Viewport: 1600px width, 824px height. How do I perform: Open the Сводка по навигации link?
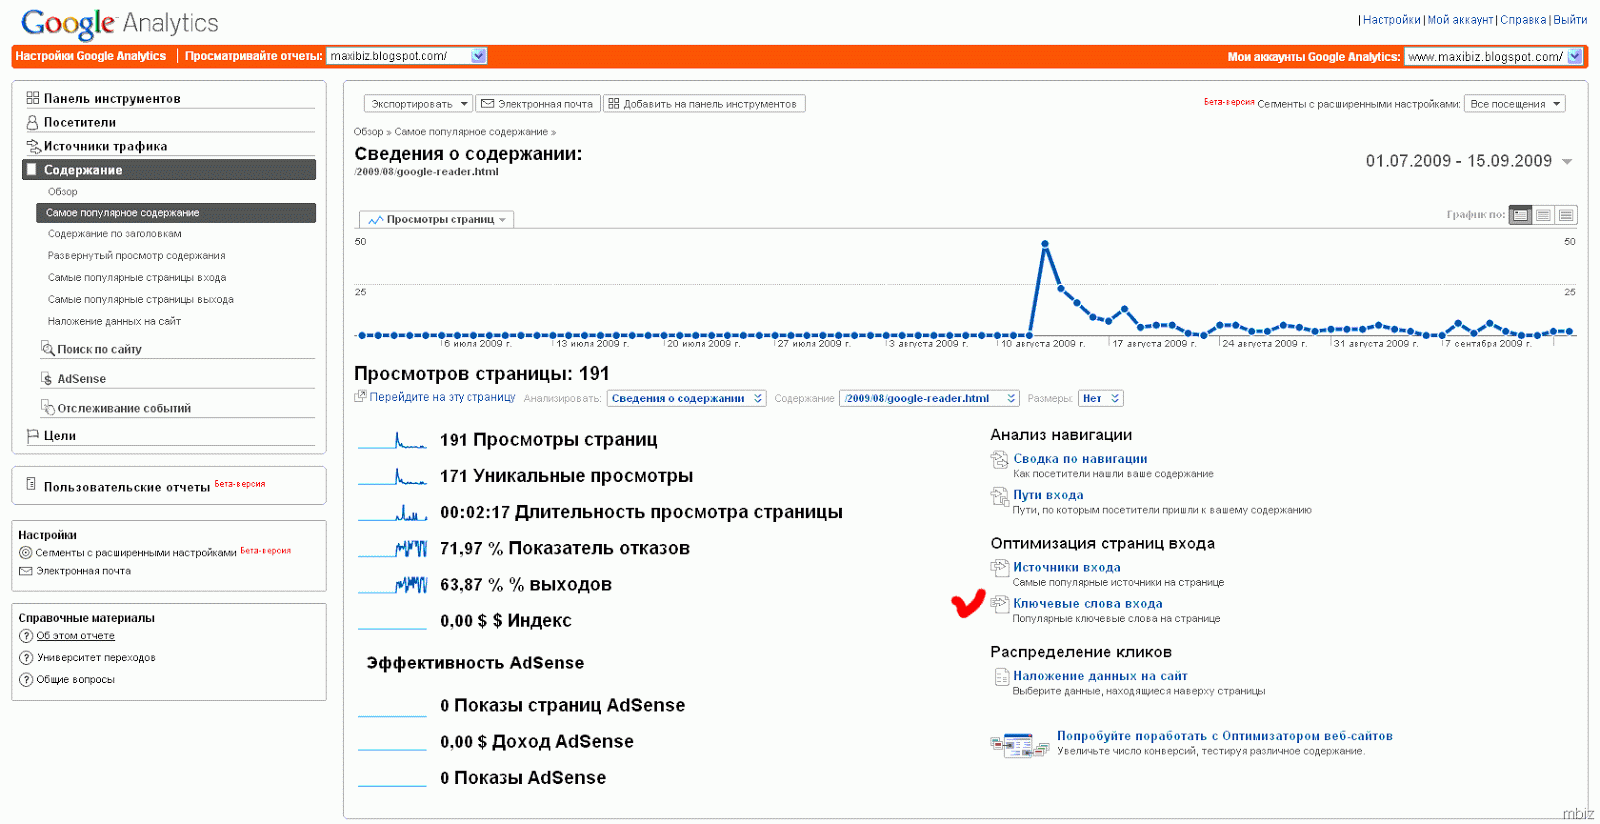click(1080, 459)
